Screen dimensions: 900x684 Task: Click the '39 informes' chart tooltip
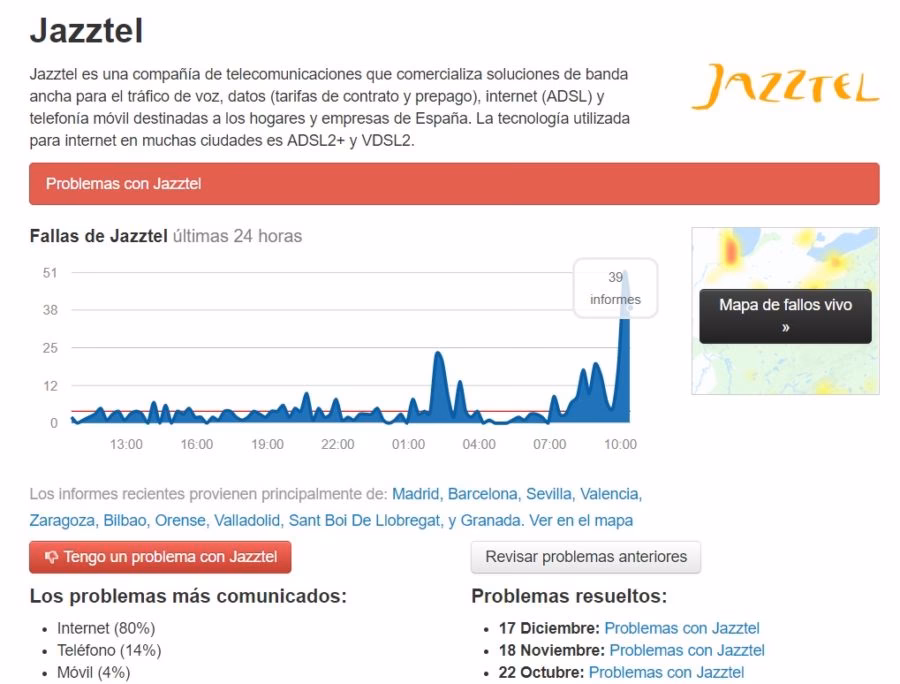click(615, 288)
